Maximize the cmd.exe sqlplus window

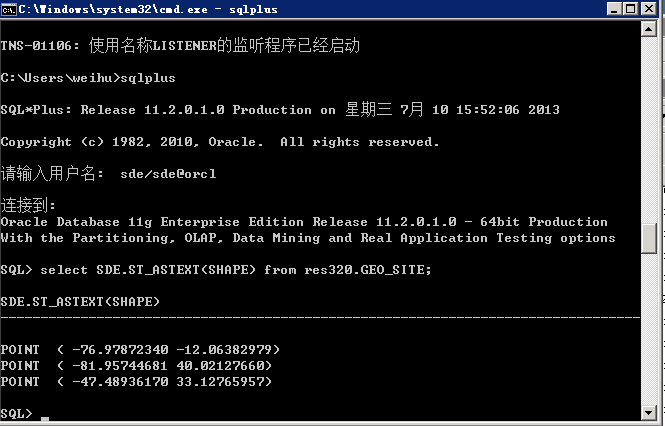(631, 9)
